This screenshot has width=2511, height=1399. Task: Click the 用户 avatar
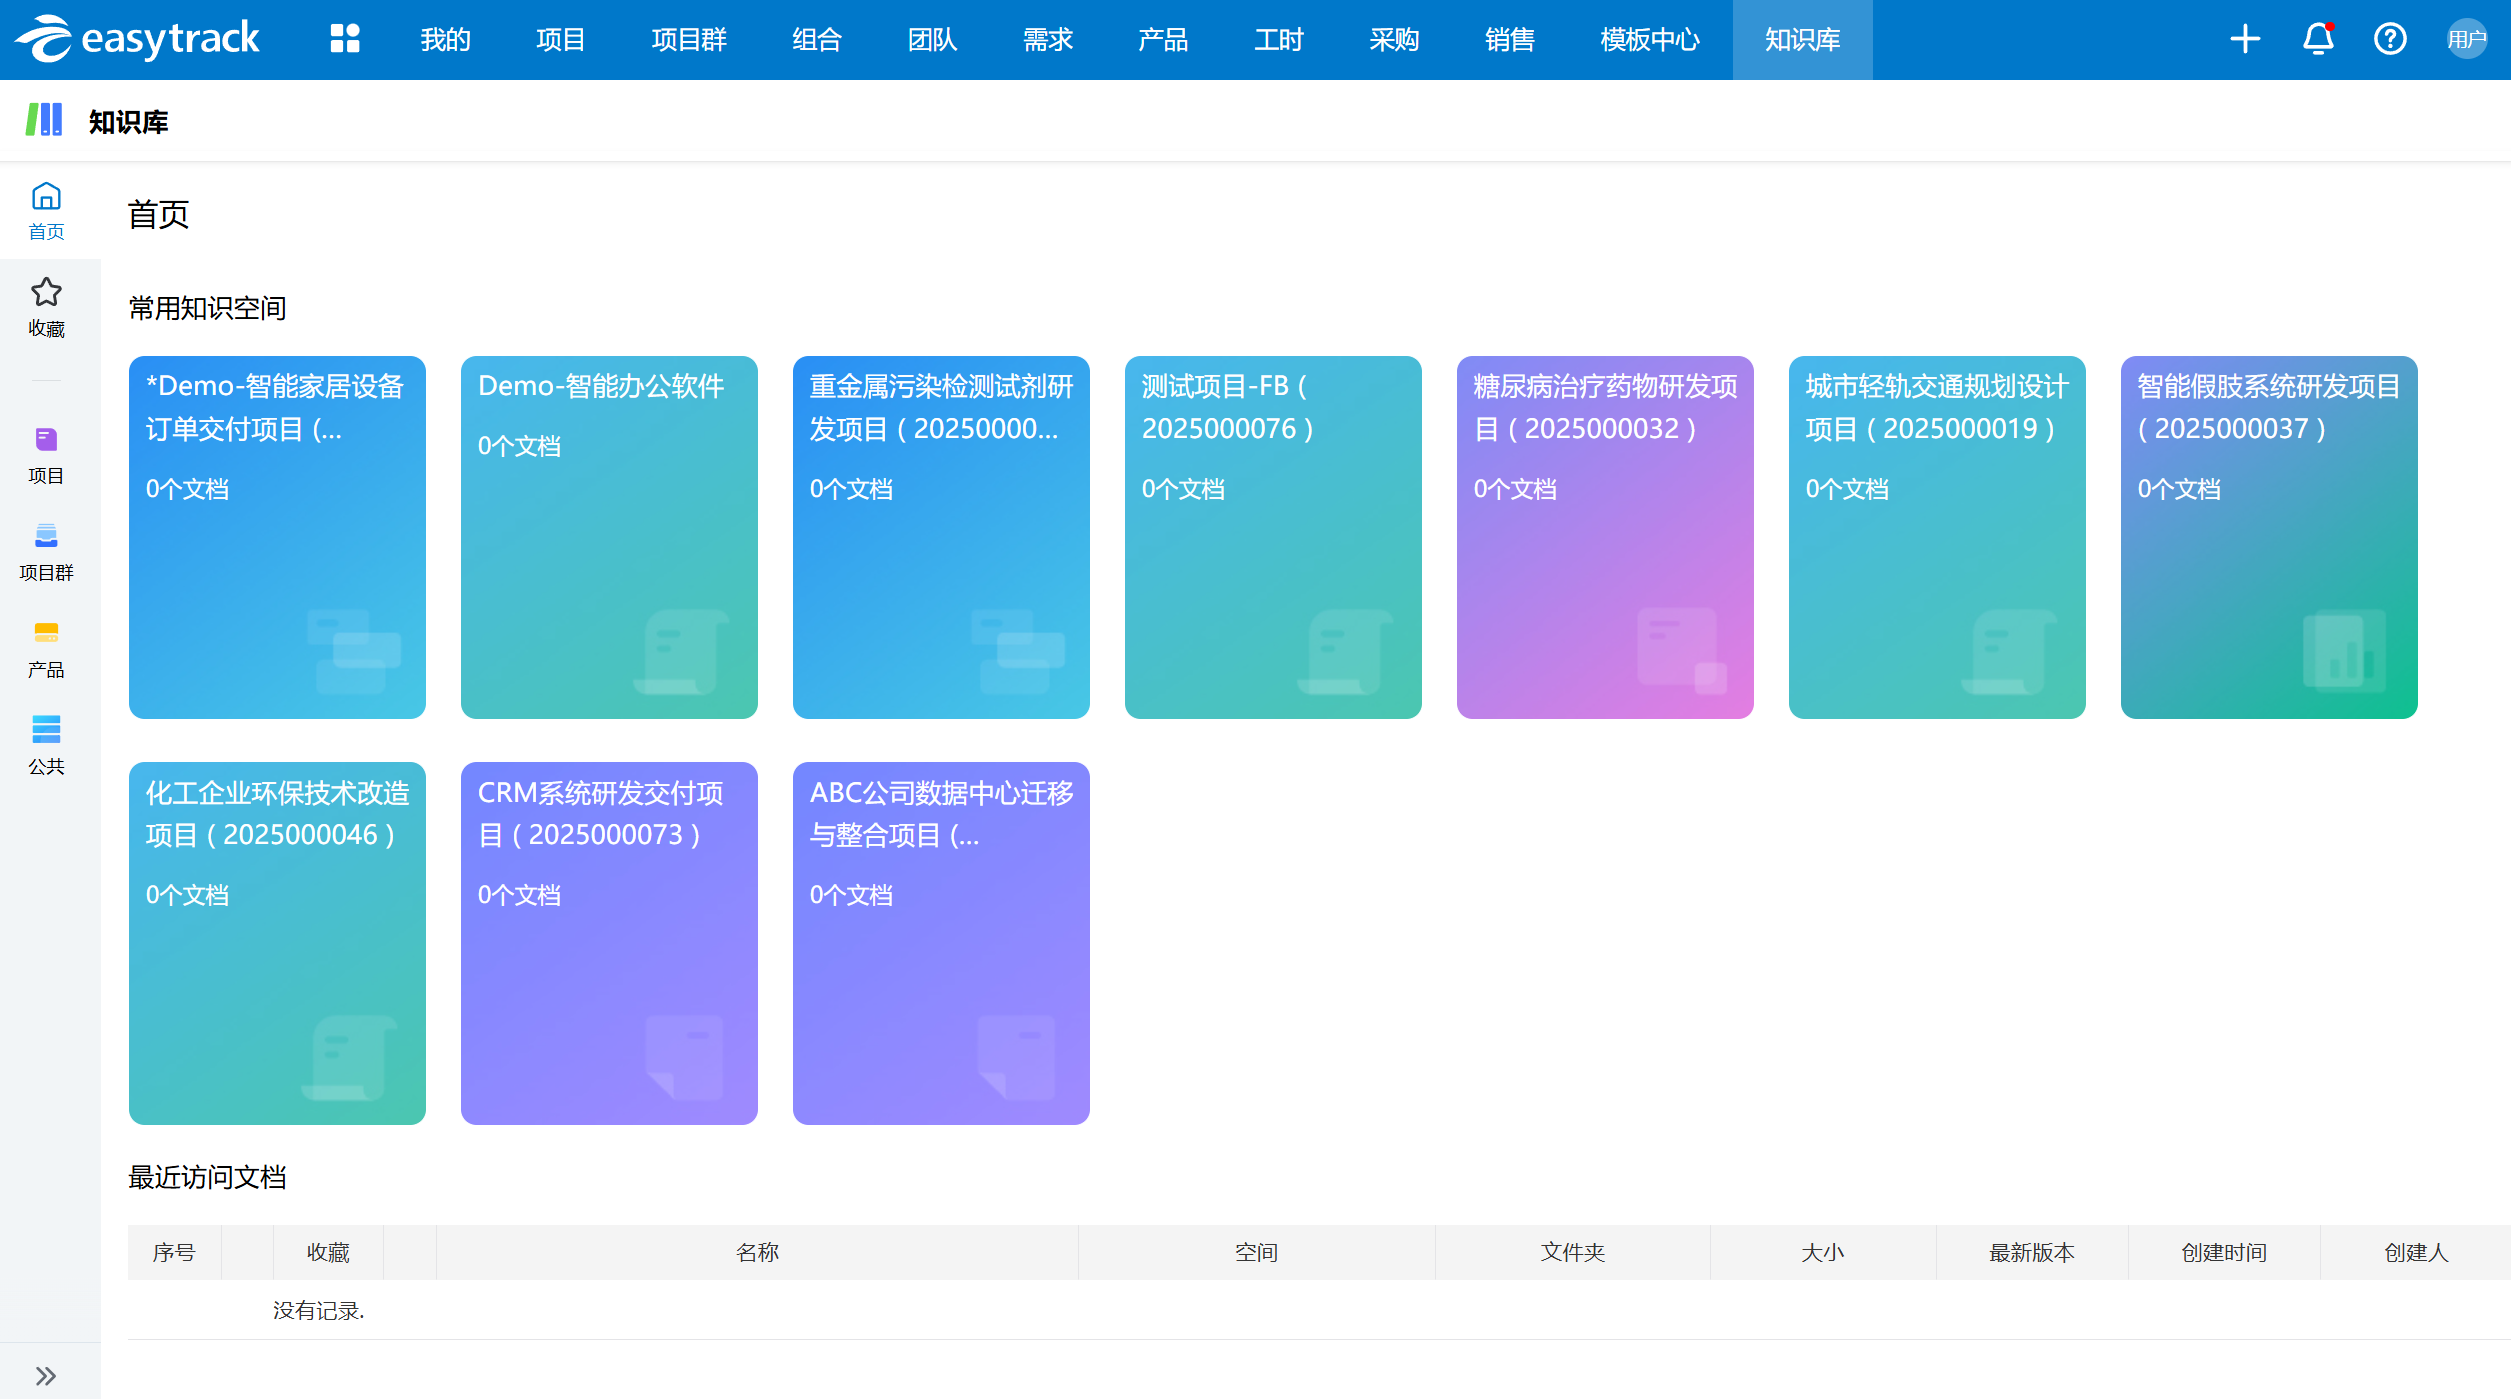click(2466, 39)
